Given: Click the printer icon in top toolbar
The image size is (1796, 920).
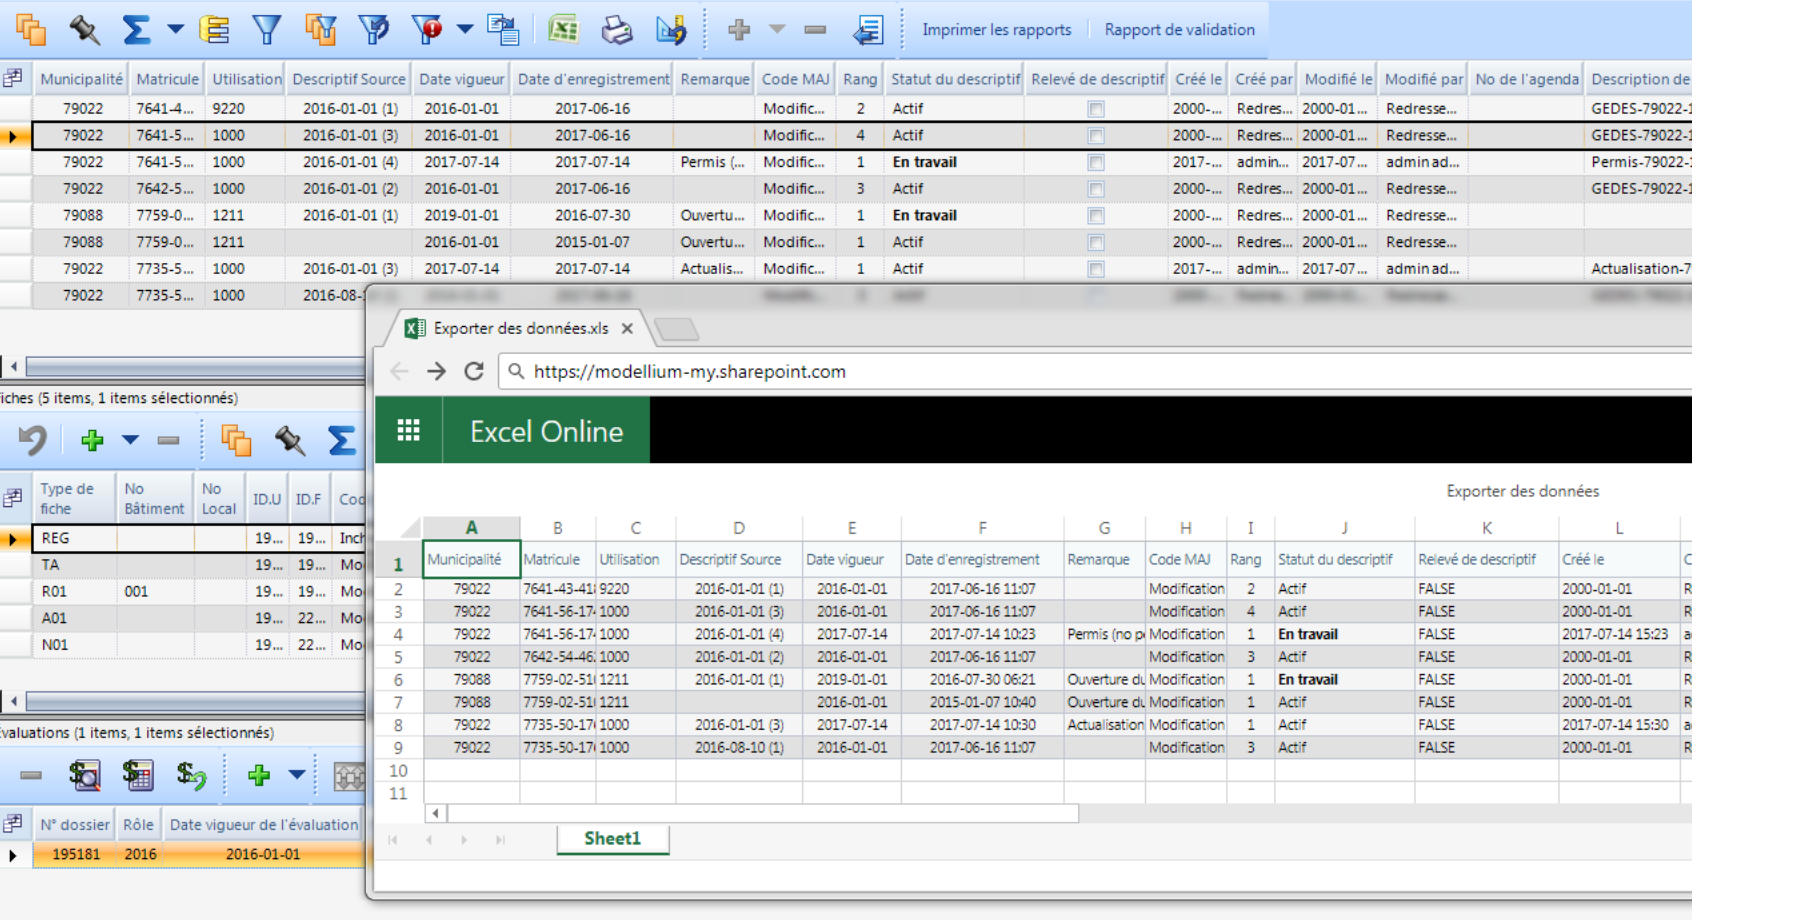Looking at the screenshot, I should coord(617,30).
